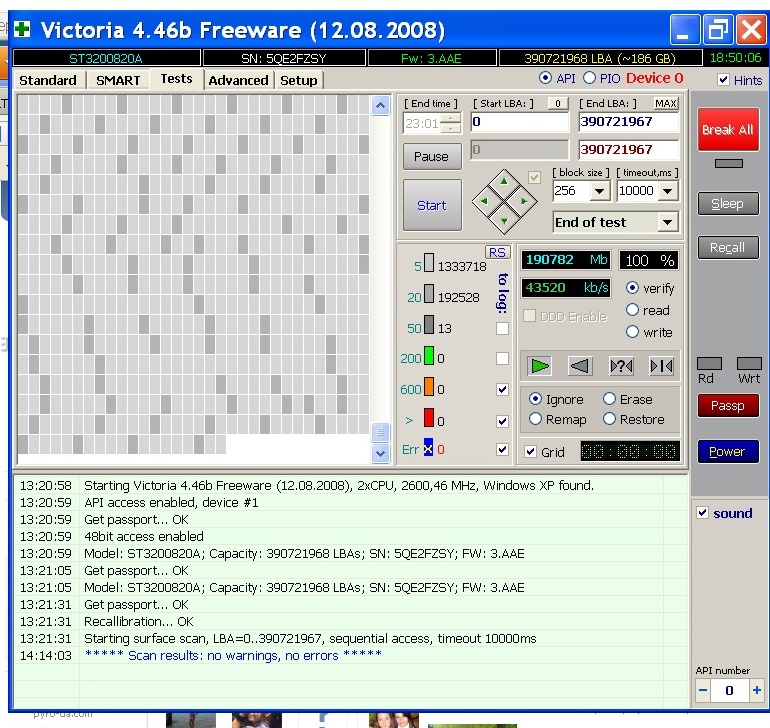Click the random access scan button
Image resolution: width=770 pixels, height=728 pixels.
tap(621, 366)
